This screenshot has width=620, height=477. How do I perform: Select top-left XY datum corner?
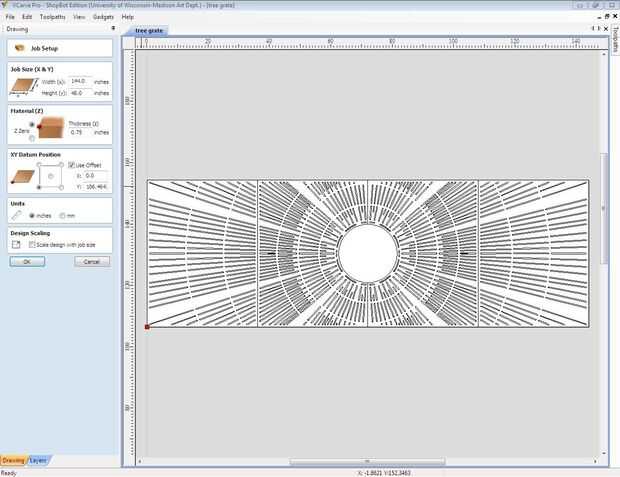click(39, 165)
